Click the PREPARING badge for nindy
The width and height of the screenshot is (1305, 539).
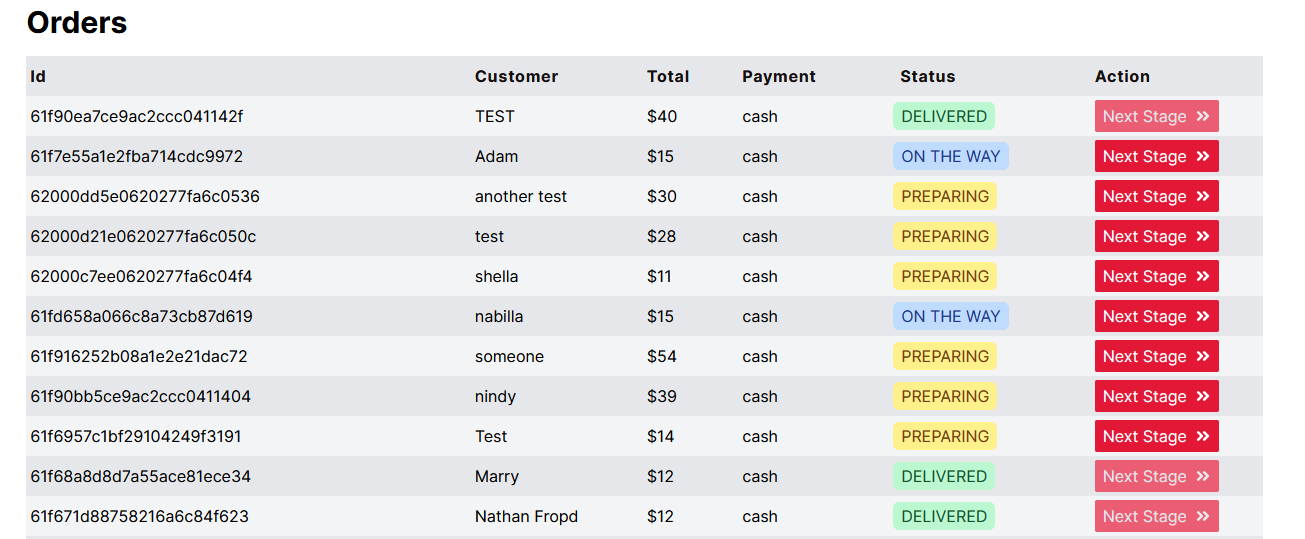pos(945,396)
